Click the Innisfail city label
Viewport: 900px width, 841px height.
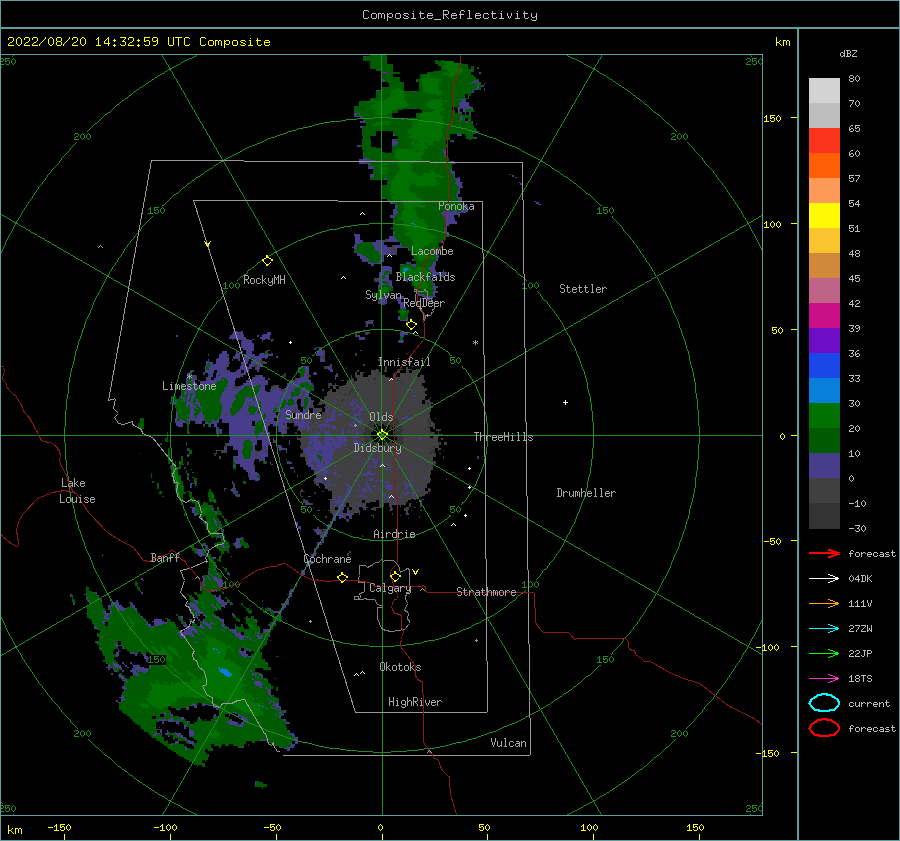(404, 362)
